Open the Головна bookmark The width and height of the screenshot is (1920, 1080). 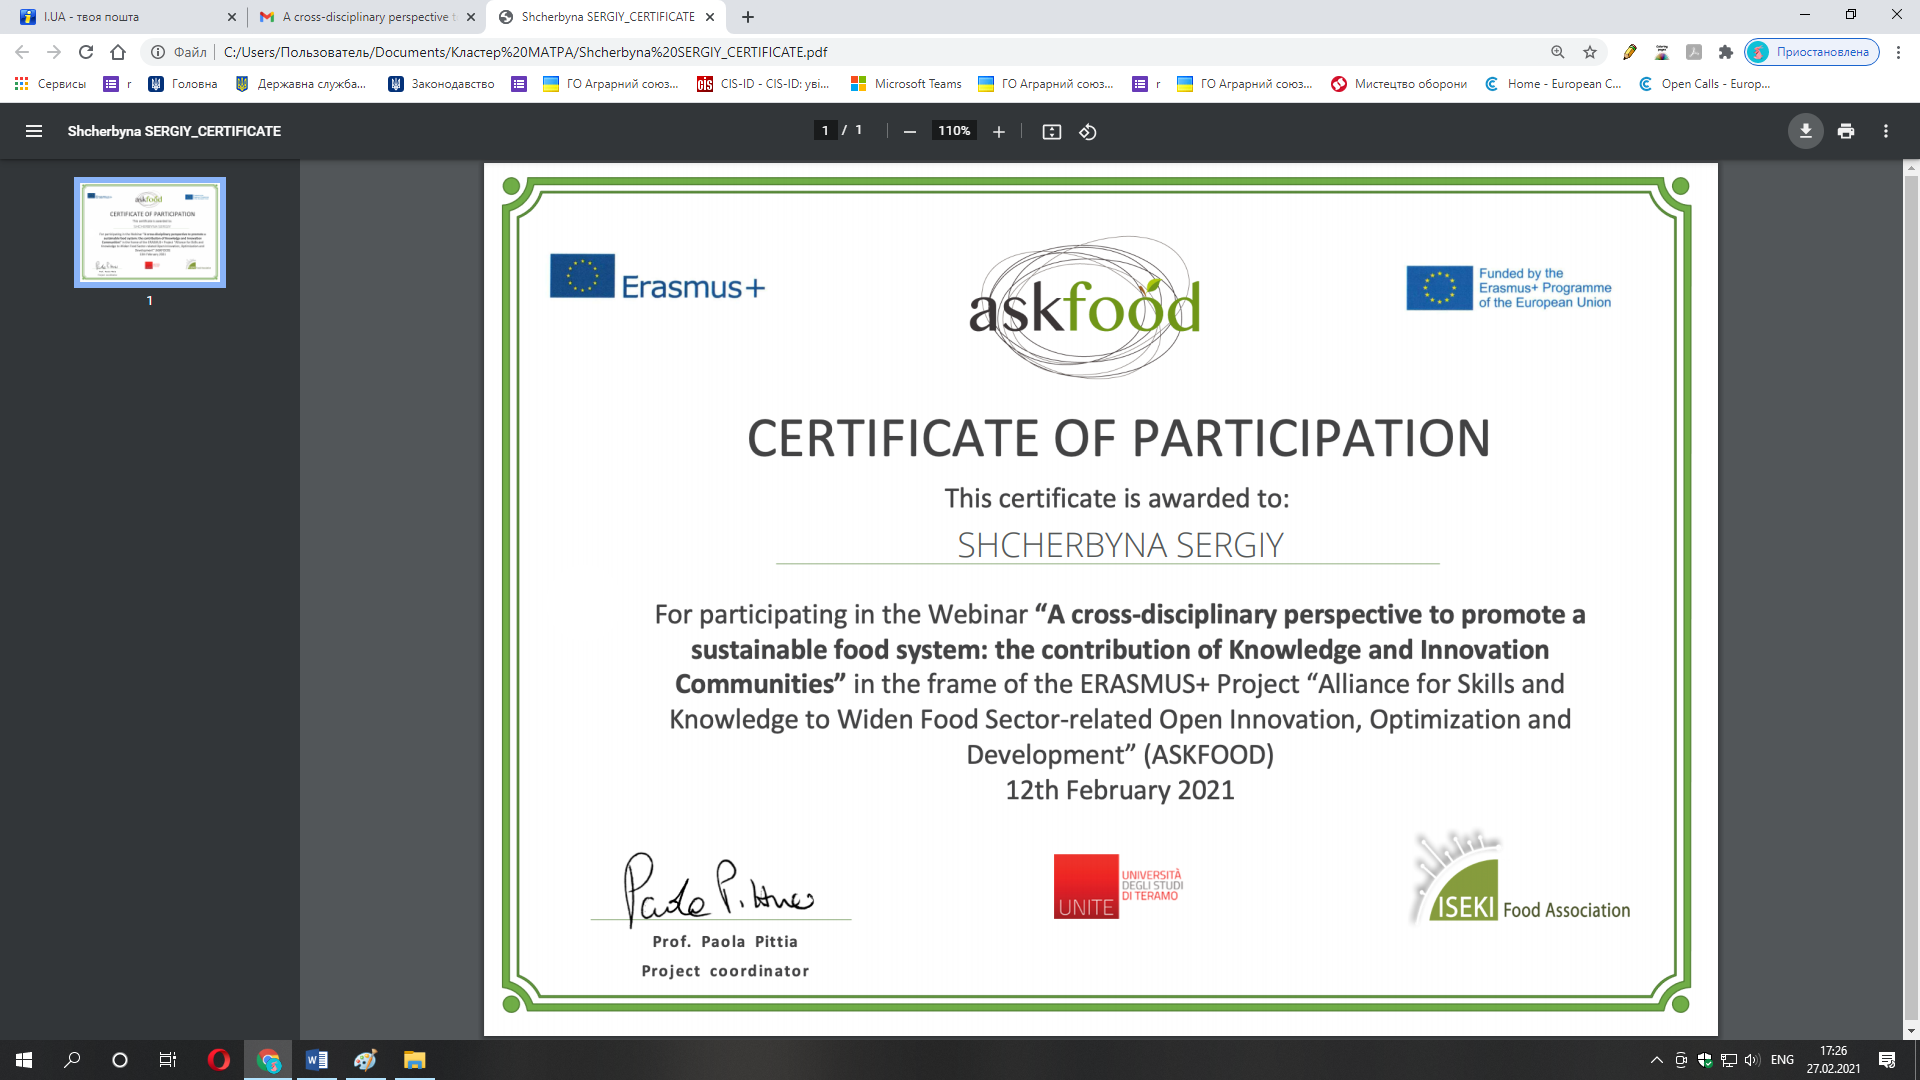[x=183, y=84]
